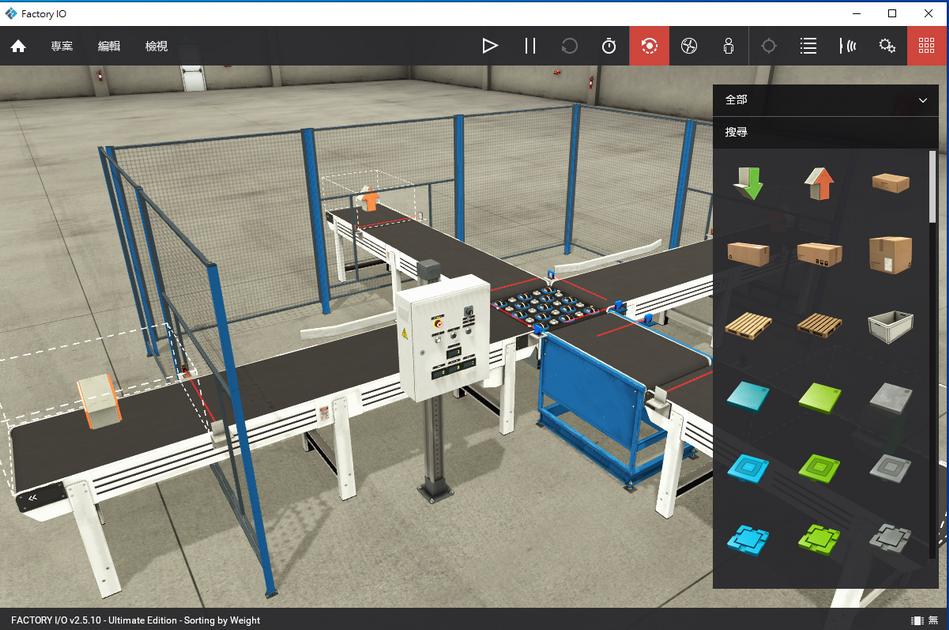Start simulation with the Play button
Screen dimensions: 949x630
490,46
